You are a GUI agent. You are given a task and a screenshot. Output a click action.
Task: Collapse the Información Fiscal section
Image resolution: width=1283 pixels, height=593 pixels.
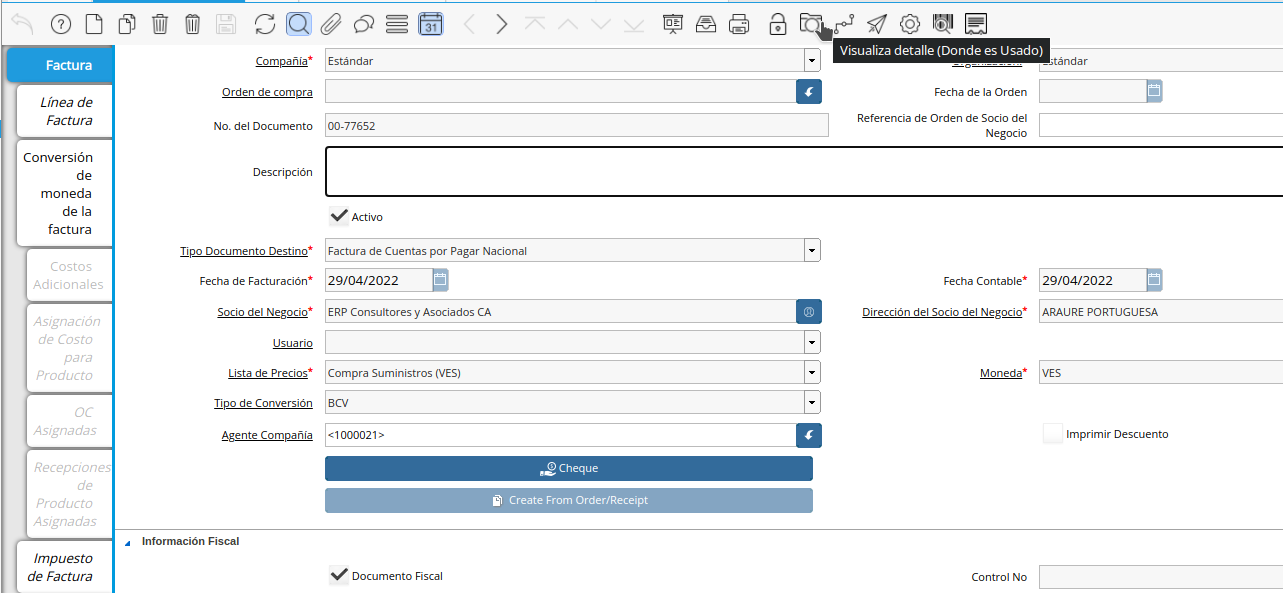click(127, 542)
